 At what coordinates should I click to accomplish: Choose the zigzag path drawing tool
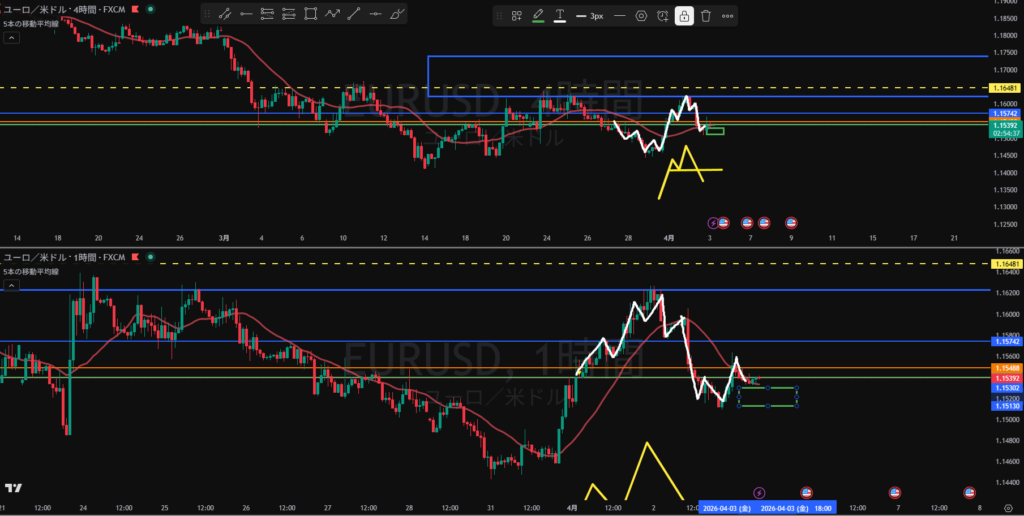(x=333, y=15)
